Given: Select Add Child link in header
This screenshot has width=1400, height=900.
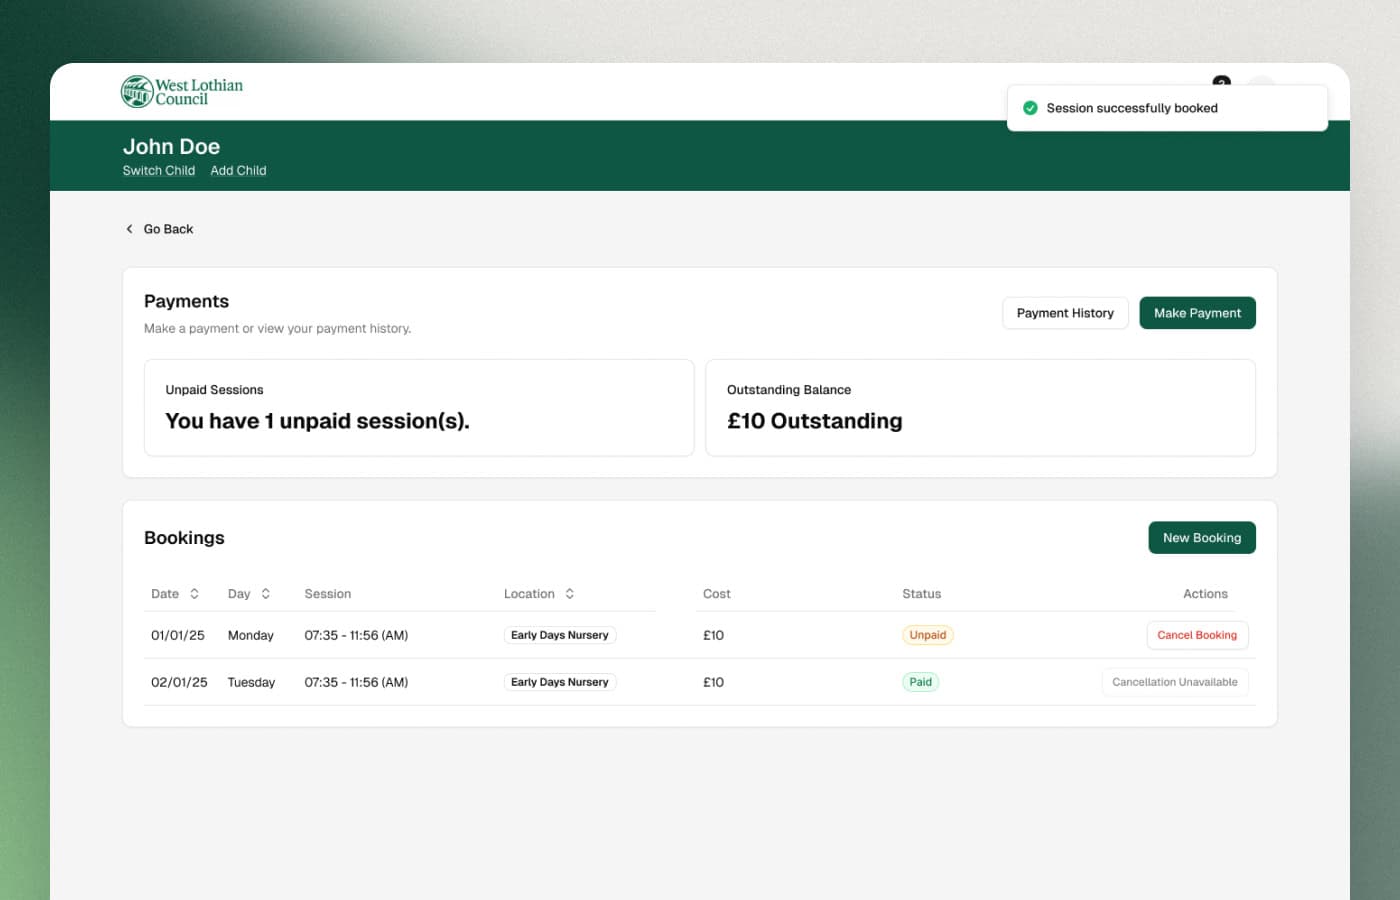Looking at the screenshot, I should 238,171.
